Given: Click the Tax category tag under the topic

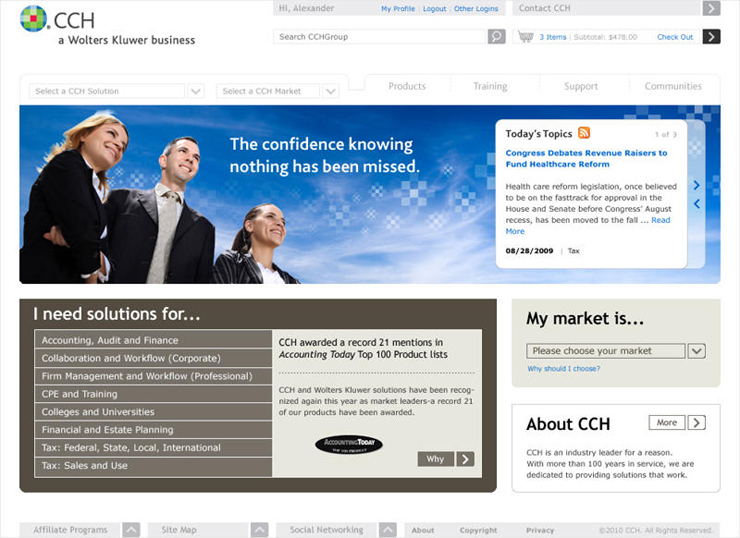Looking at the screenshot, I should [573, 251].
